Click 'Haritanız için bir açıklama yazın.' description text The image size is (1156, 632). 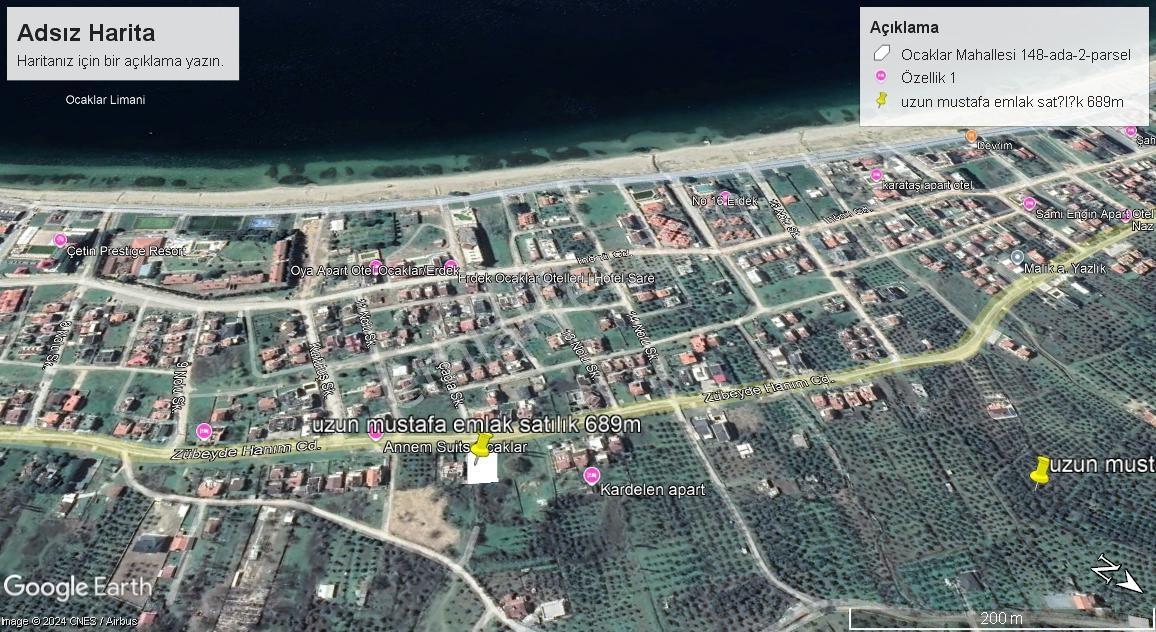[120, 61]
